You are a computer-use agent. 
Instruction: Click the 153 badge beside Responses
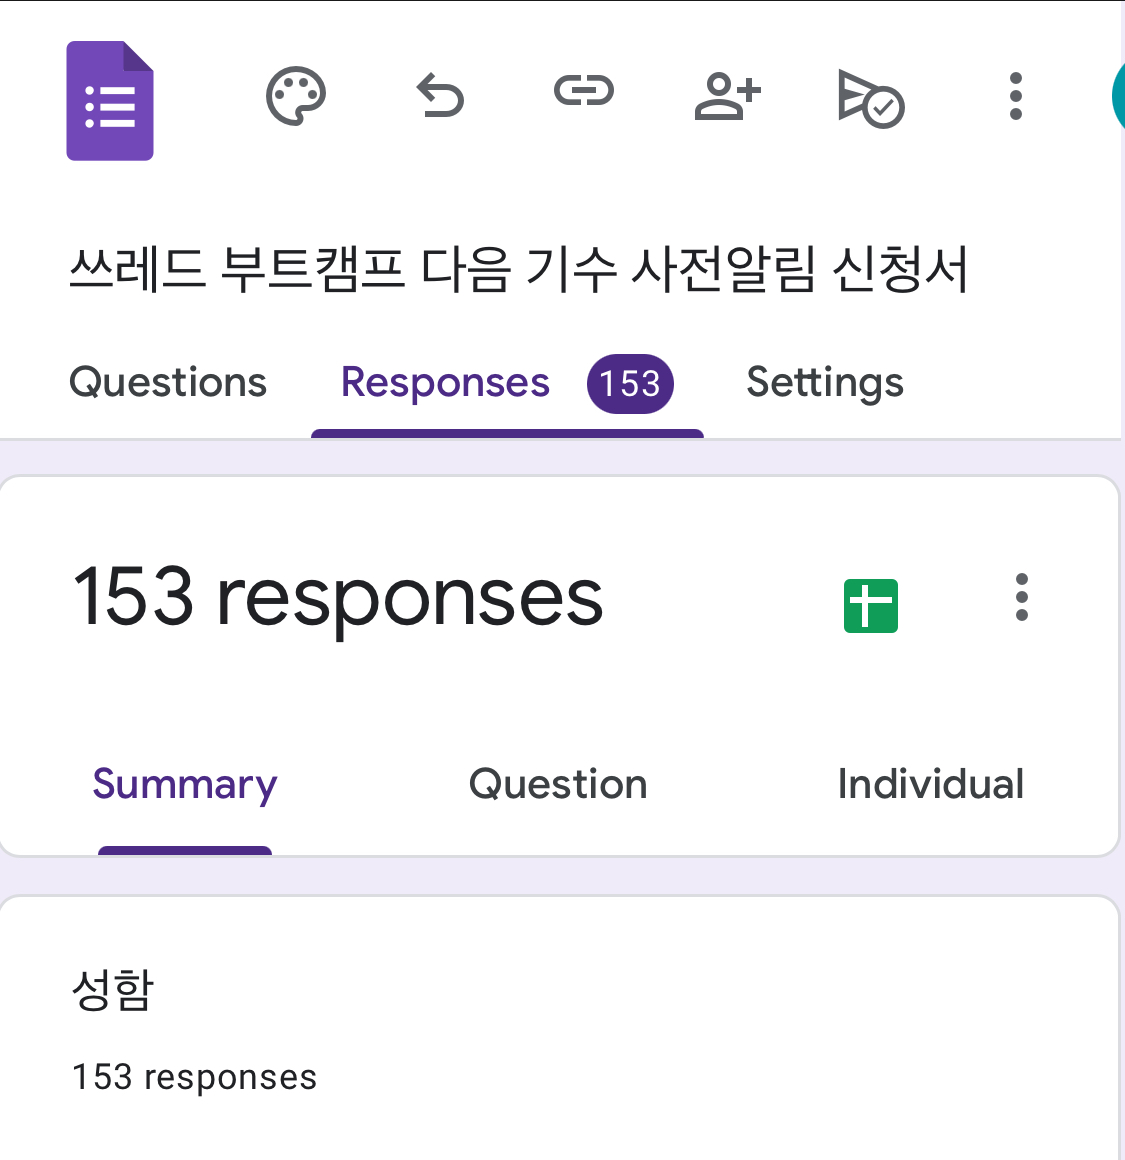pos(630,384)
